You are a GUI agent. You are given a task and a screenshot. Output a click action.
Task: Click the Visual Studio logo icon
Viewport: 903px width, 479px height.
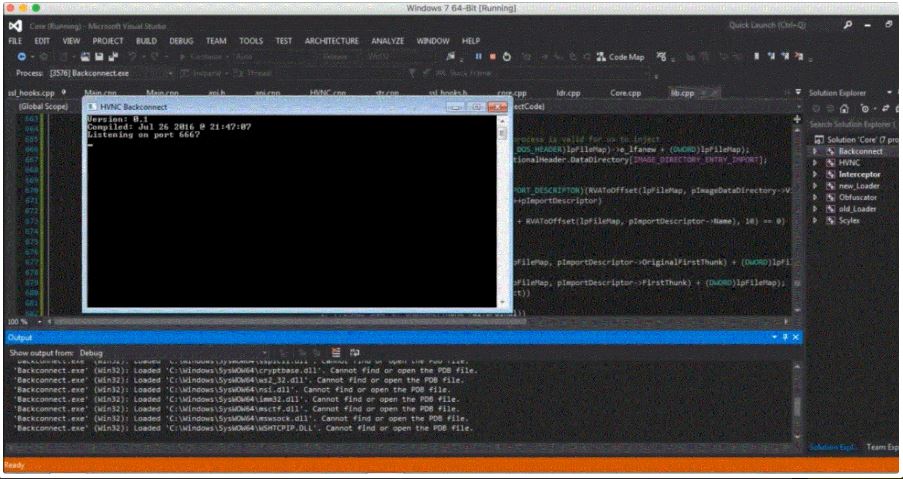pos(14,24)
